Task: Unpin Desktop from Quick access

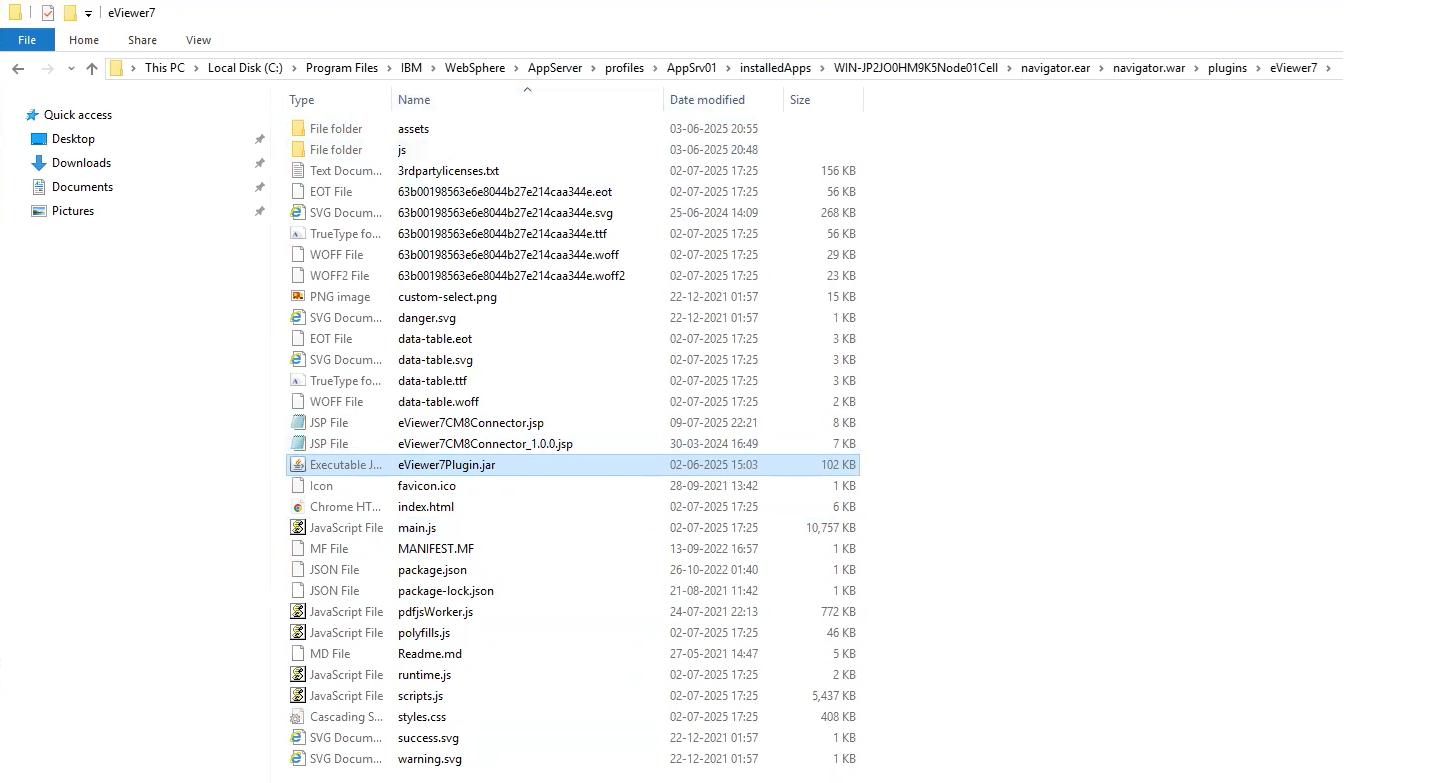Action: click(259, 138)
